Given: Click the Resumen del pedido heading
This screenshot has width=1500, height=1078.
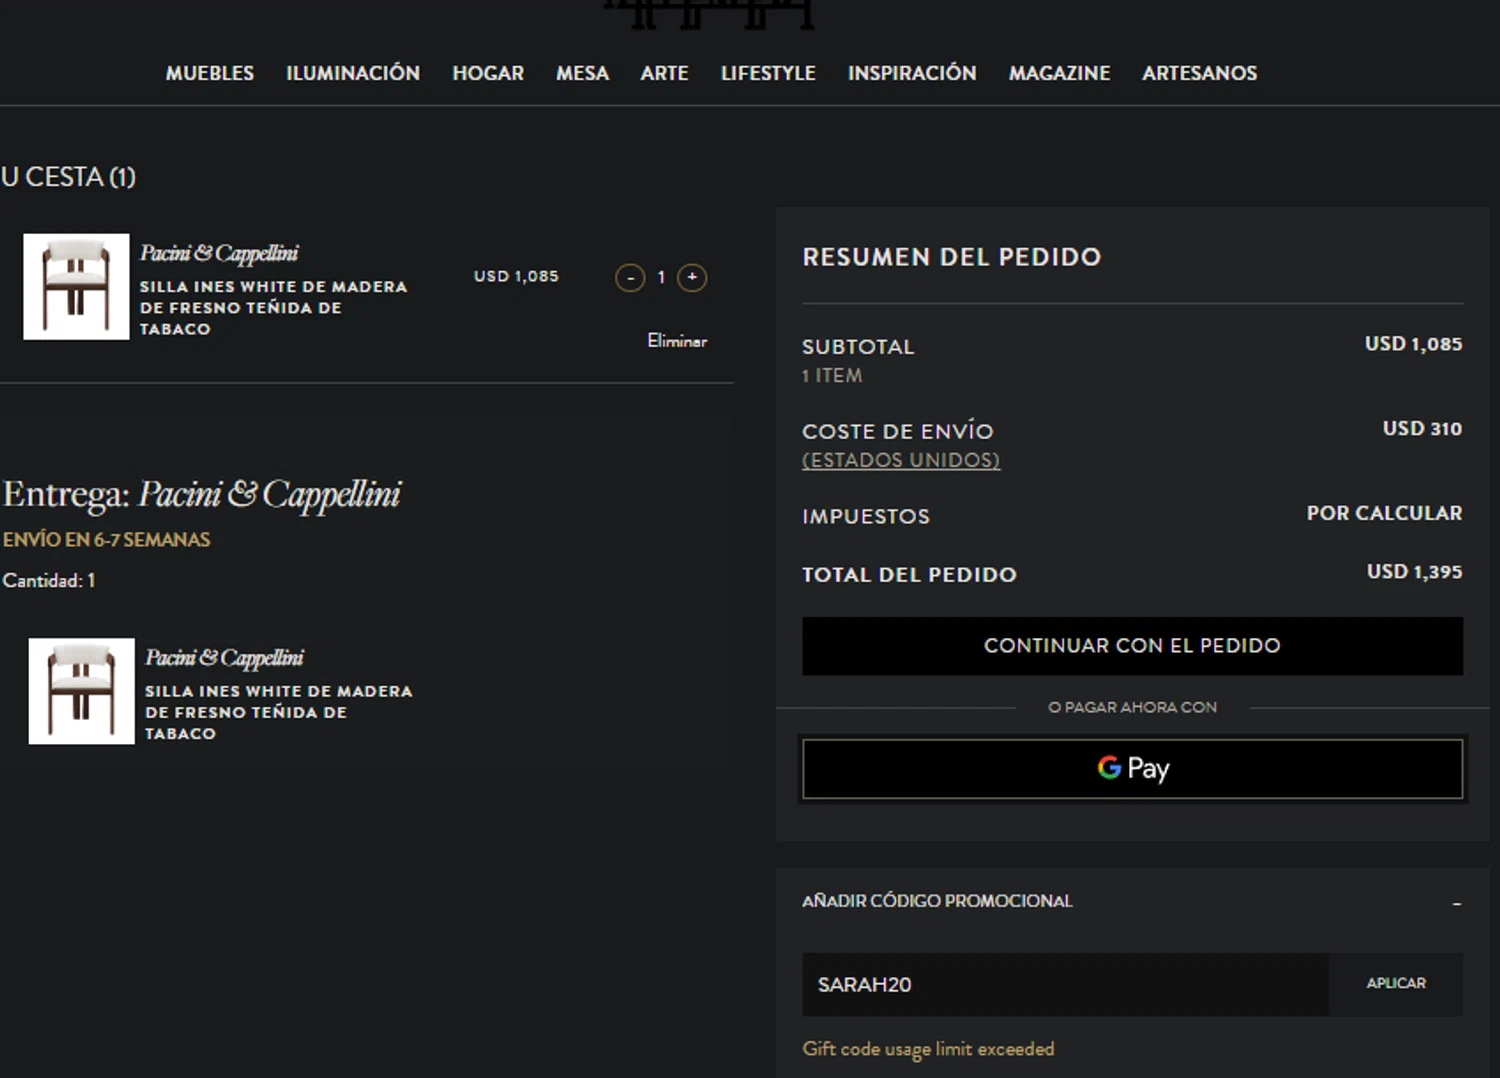Looking at the screenshot, I should click(x=951, y=257).
